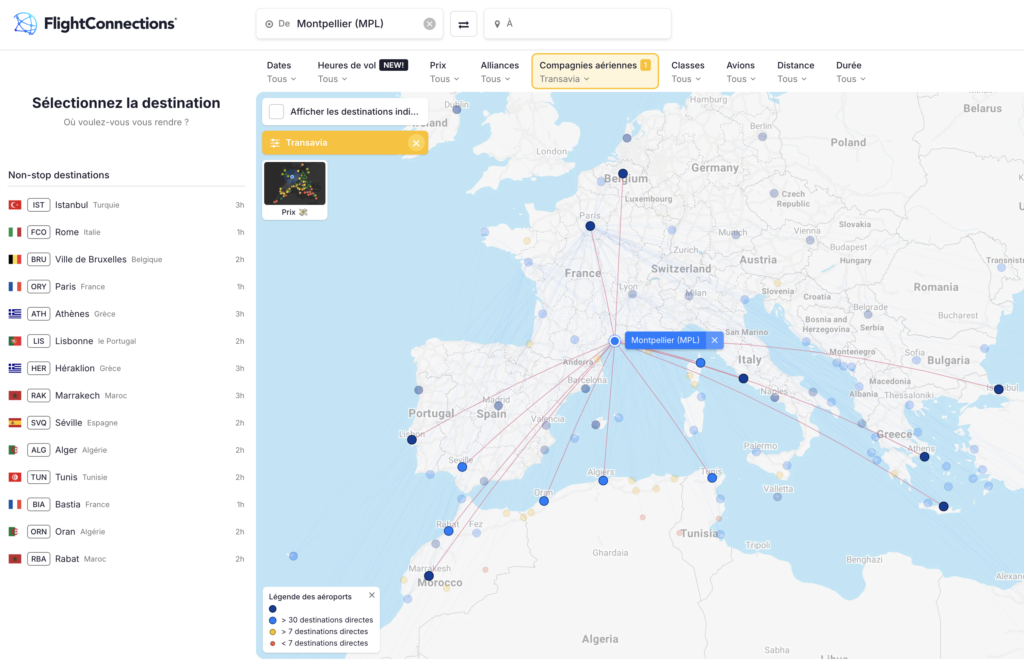This screenshot has width=1024, height=663.
Task: Click the Seville airport dot on map
Action: pyautogui.click(x=462, y=467)
